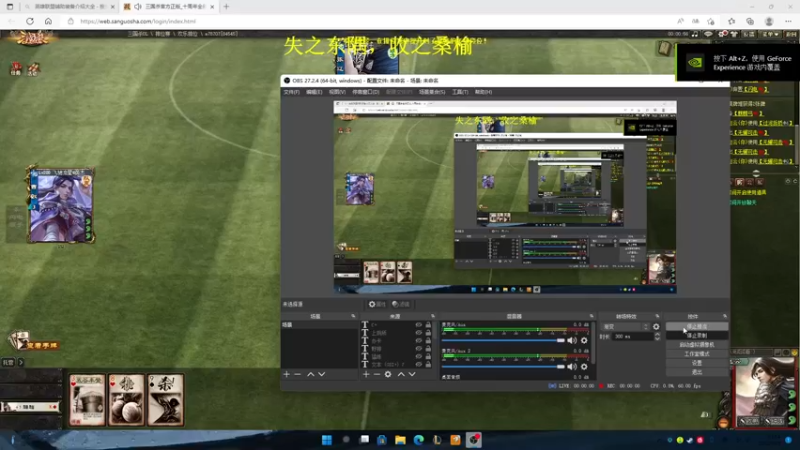Toggle lock on 文本 (GDI+) 7 source

tap(429, 364)
